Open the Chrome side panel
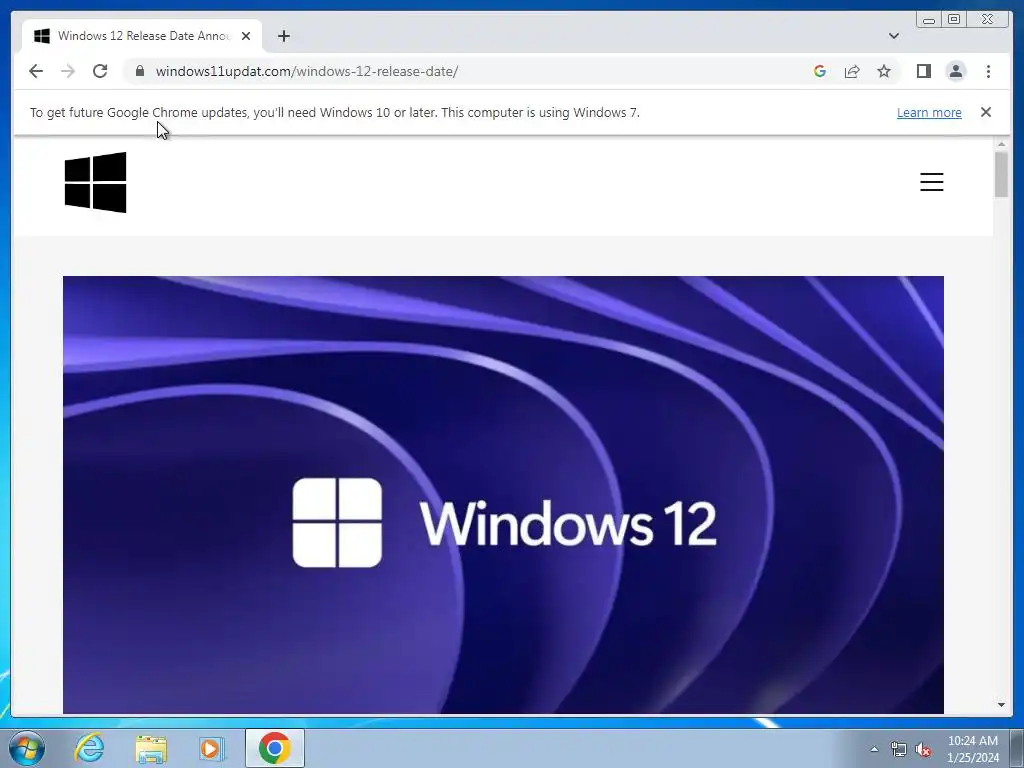 923,71
